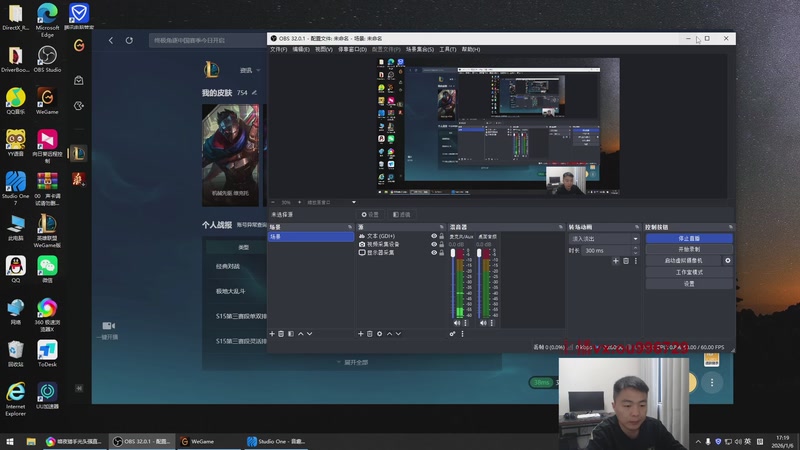Move the scene up with arrow

click(301, 334)
